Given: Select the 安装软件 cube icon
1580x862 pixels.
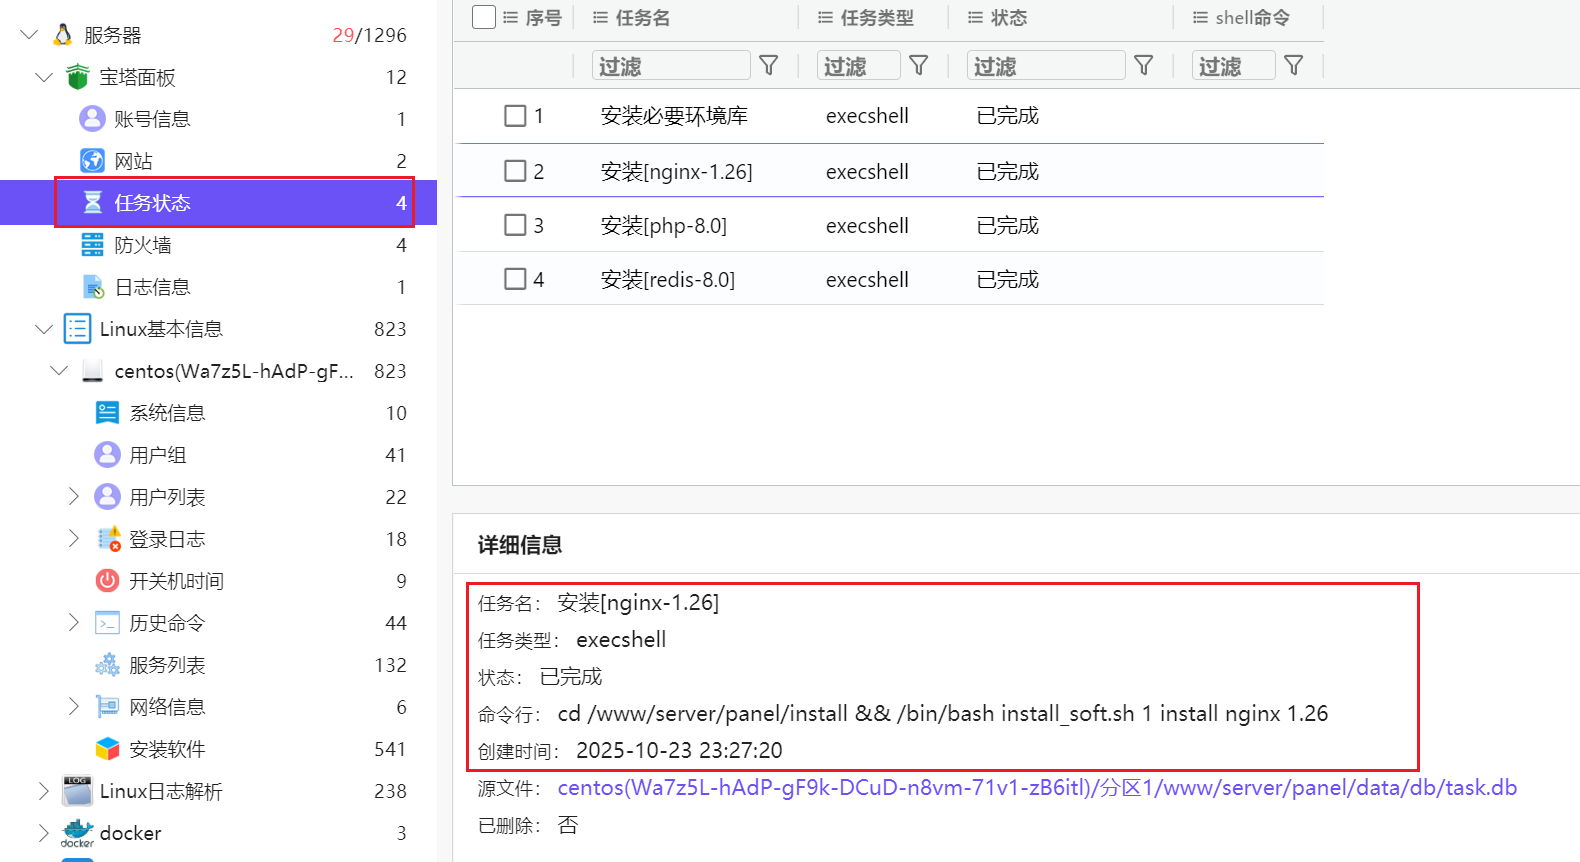Looking at the screenshot, I should click(107, 749).
